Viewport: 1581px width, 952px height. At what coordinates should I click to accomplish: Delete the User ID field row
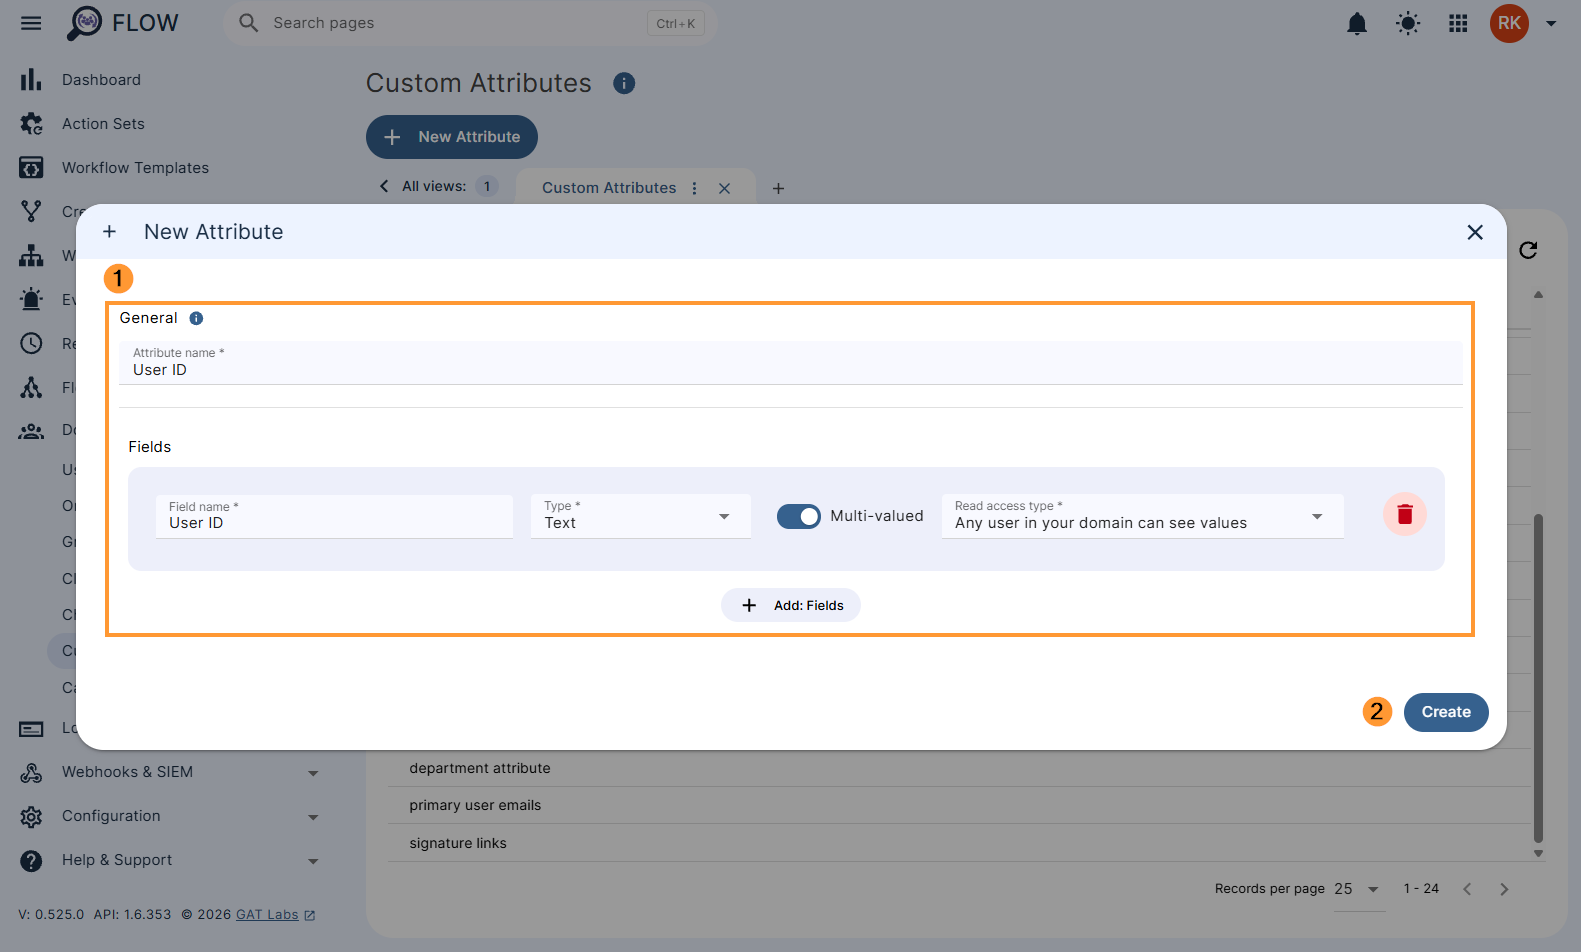1404,514
